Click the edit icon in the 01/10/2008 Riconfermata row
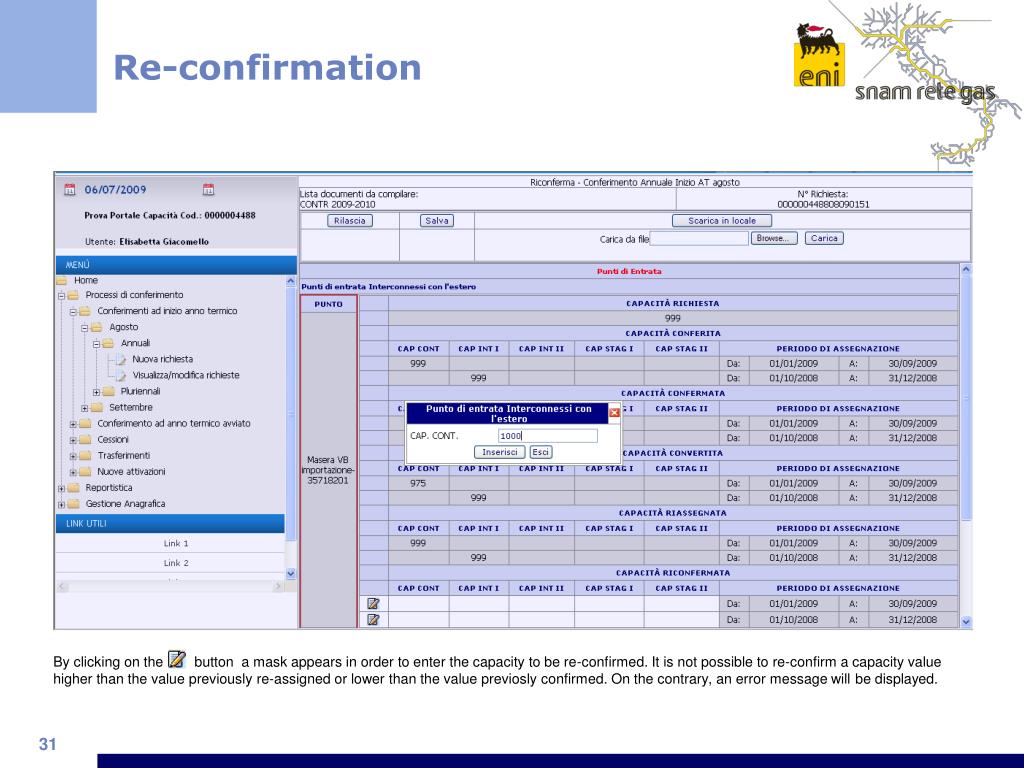This screenshot has height=768, width=1024. [374, 620]
